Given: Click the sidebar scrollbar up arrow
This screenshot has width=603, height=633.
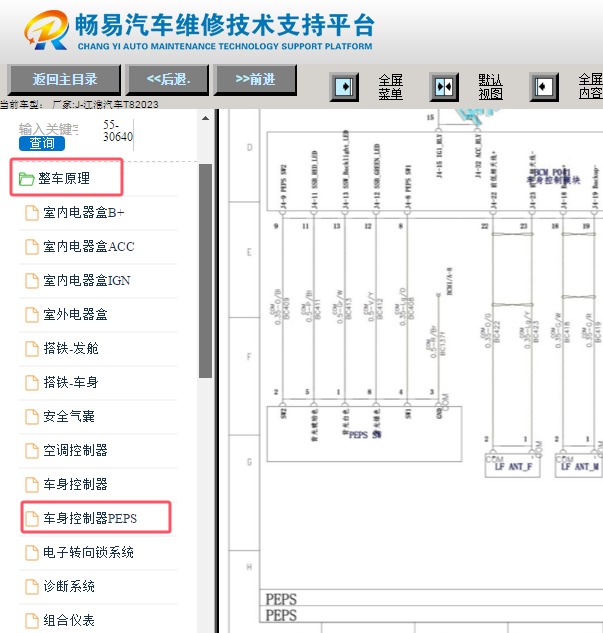Looking at the screenshot, I should (x=205, y=118).
